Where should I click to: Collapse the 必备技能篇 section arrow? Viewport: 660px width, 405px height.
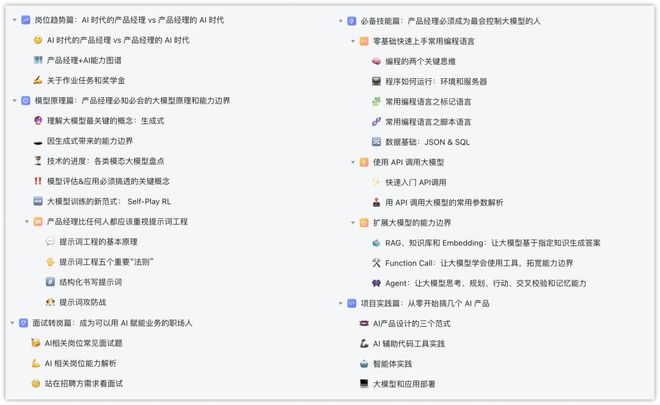tap(341, 21)
